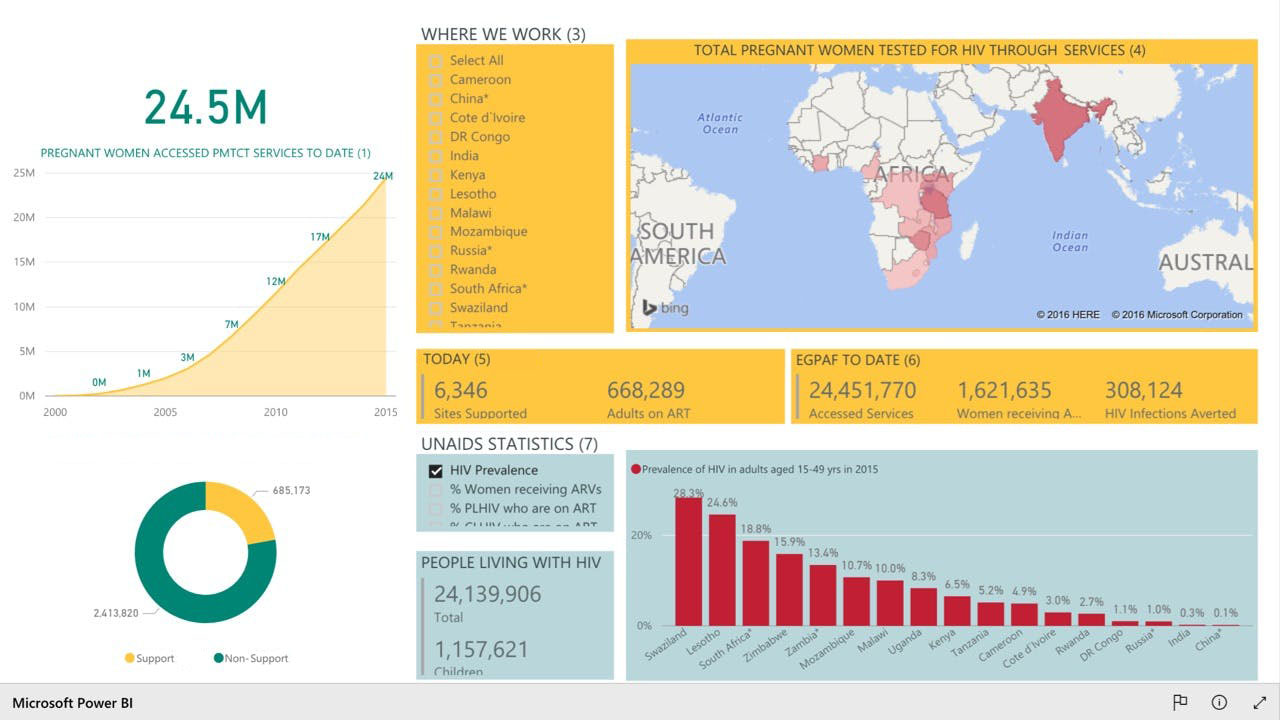Screen dimensions: 1280x720
Task: Check % Women receiving ARVs option
Action: [436, 490]
